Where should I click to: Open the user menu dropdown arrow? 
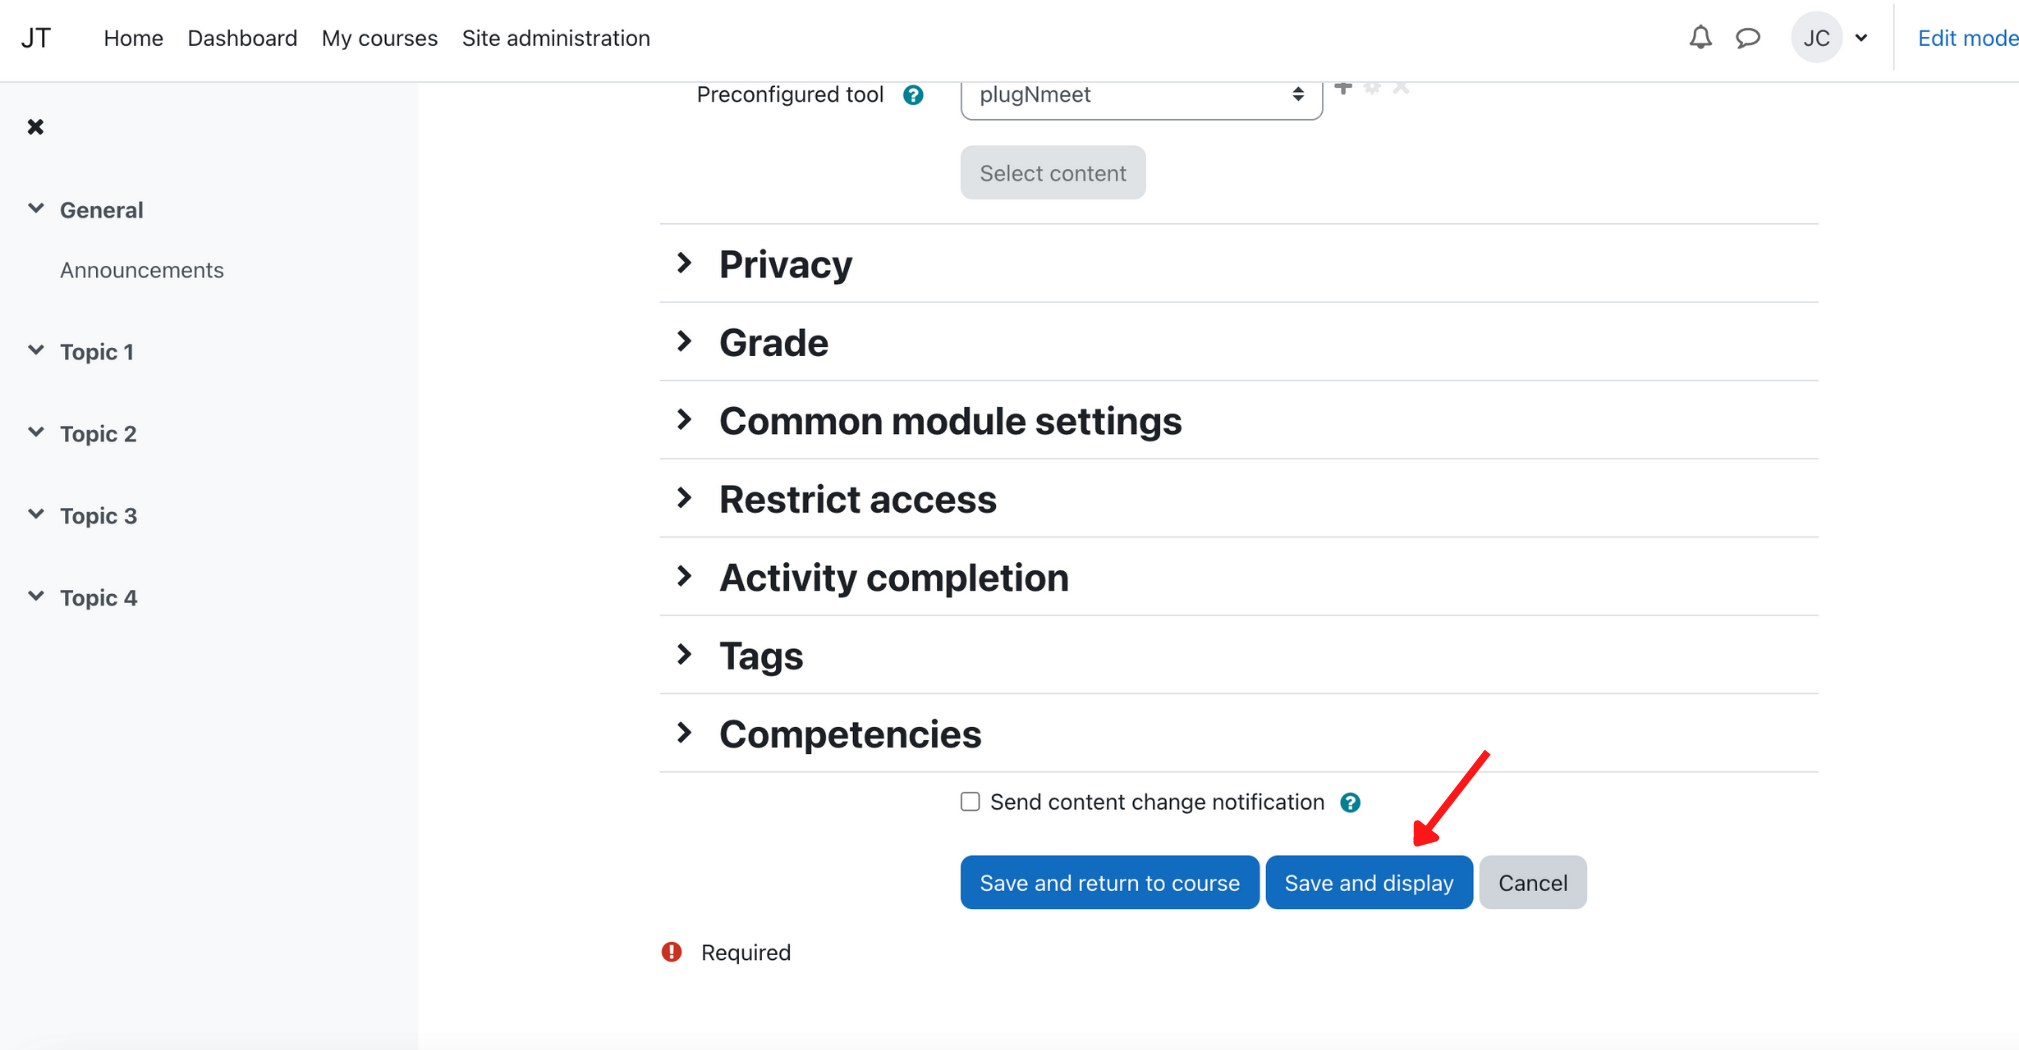(x=1861, y=38)
